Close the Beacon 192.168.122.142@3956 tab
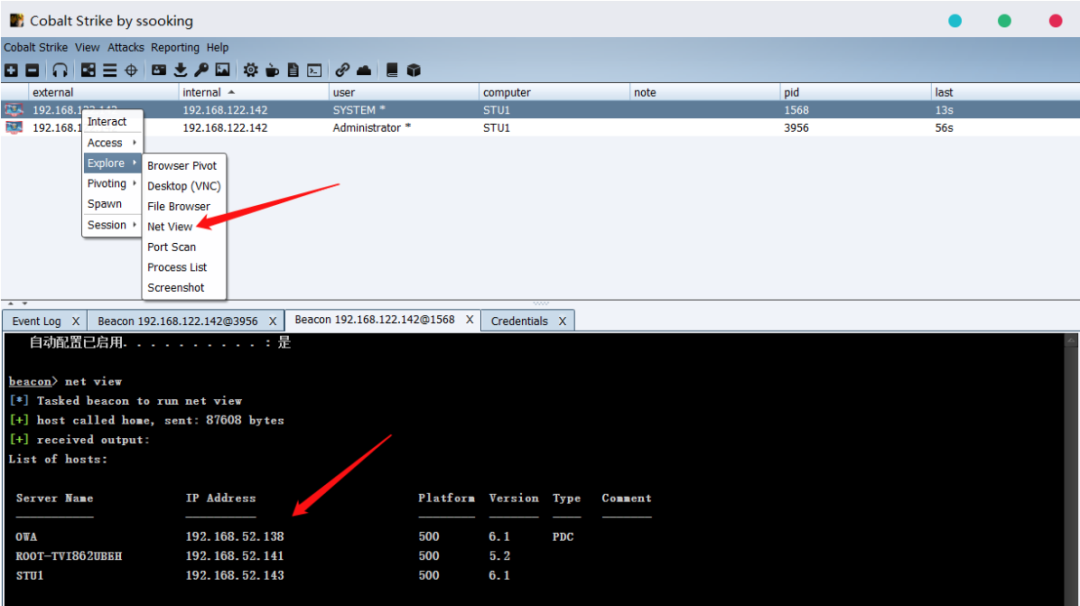Viewport: 1080px width, 606px height. (273, 321)
